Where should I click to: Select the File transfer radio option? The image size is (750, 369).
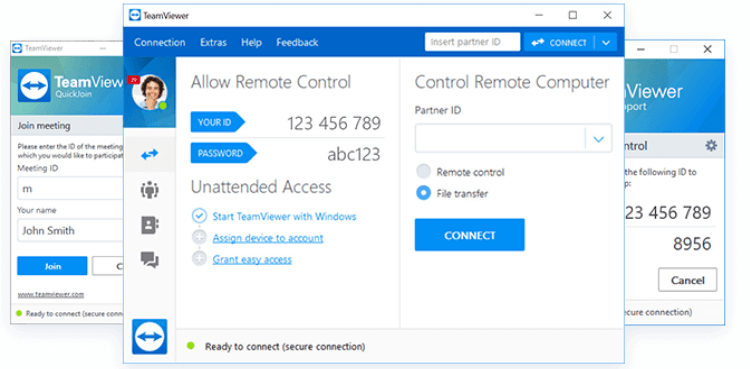423,193
